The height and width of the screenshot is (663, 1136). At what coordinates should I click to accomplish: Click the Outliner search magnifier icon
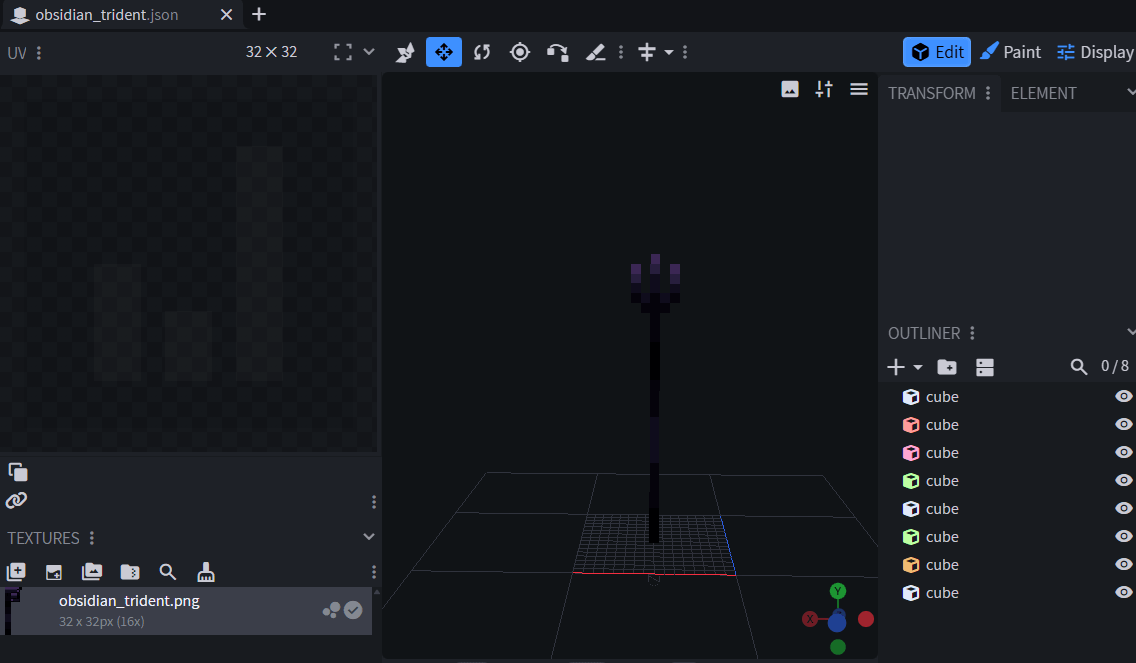point(1079,367)
